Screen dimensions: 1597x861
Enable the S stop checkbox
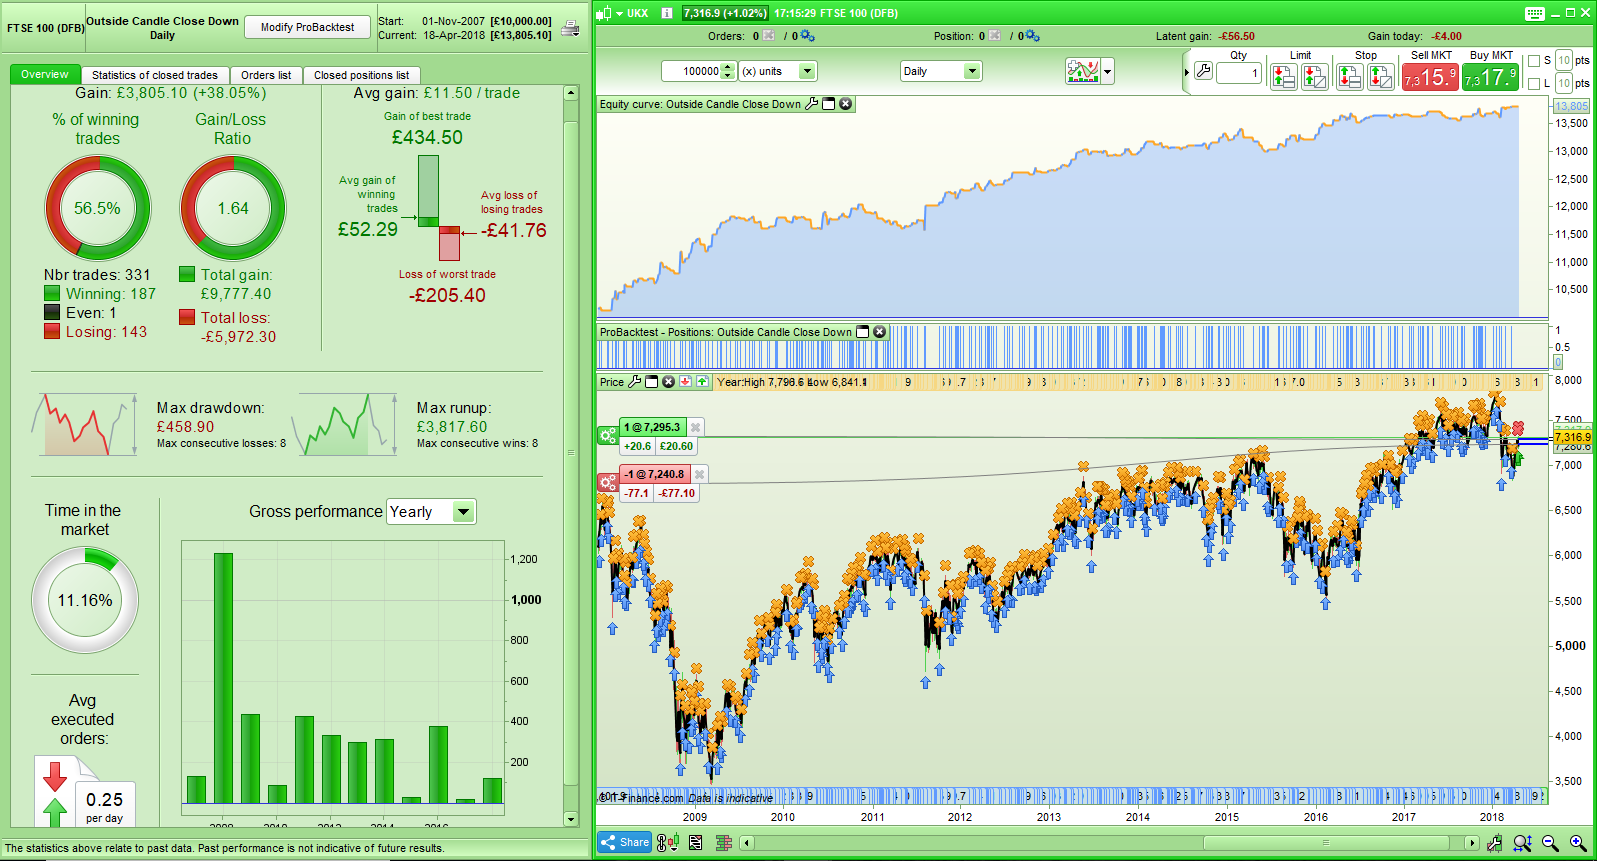(x=1534, y=61)
